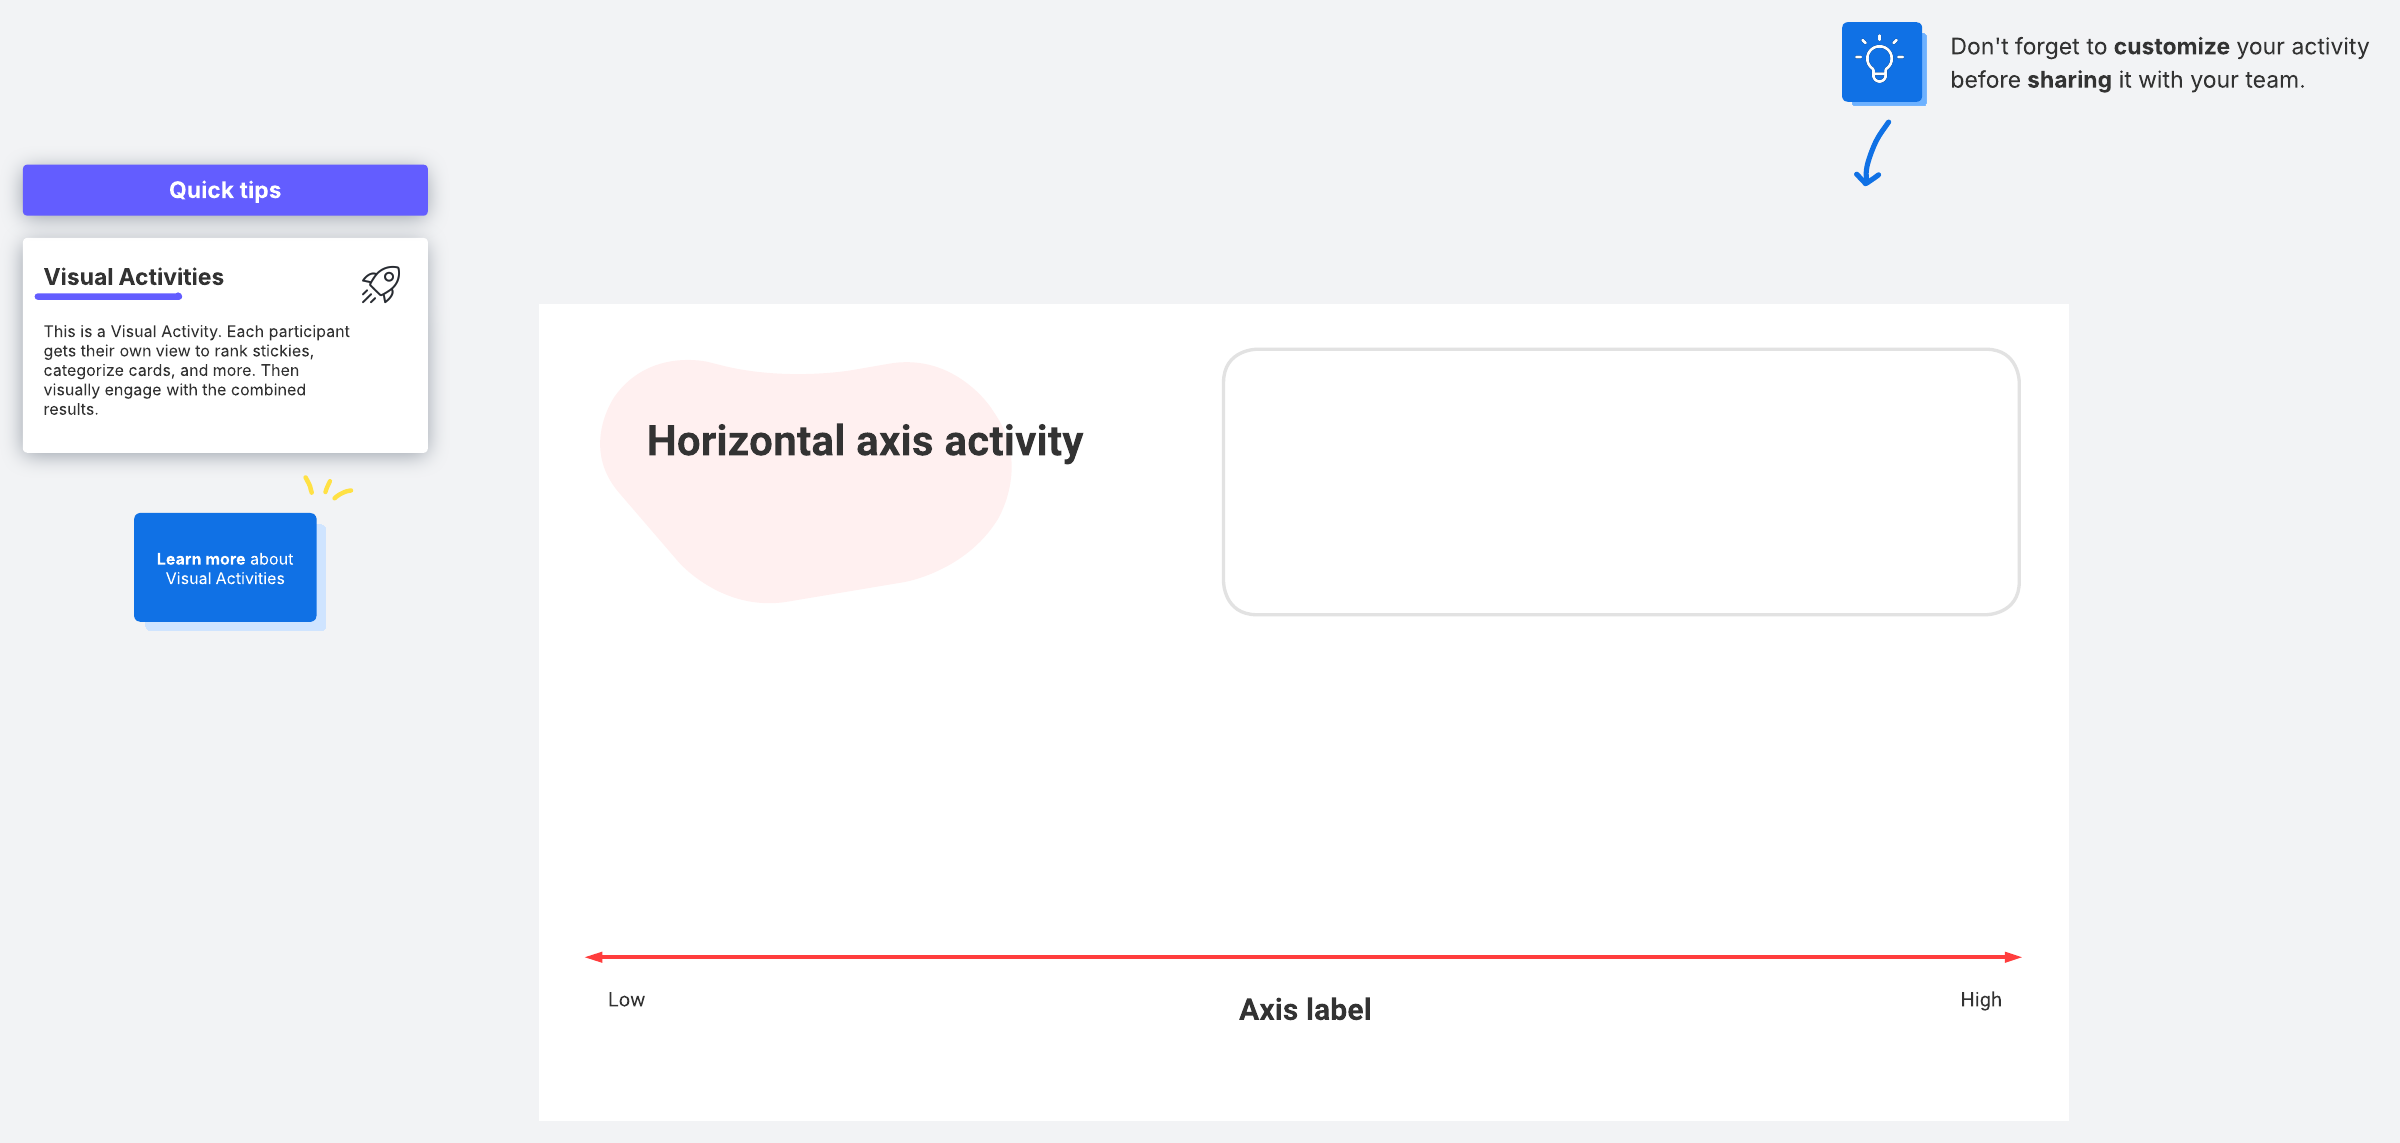Open Learn more about Visual Activities
This screenshot has width=2400, height=1143.
(225, 568)
